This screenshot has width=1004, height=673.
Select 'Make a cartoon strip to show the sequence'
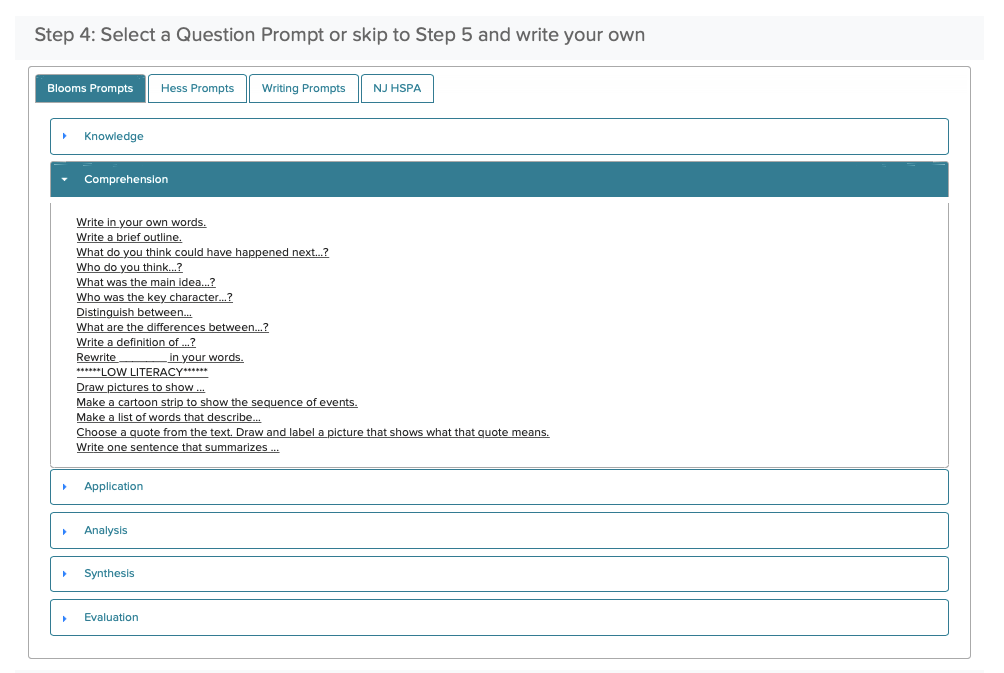point(217,402)
